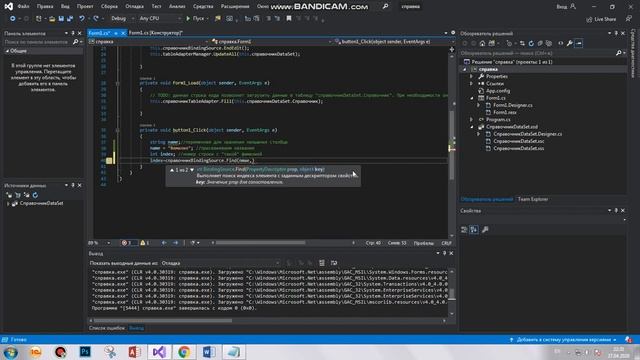
Task: Click the navigate backward arrow below editor
Action: (164, 243)
